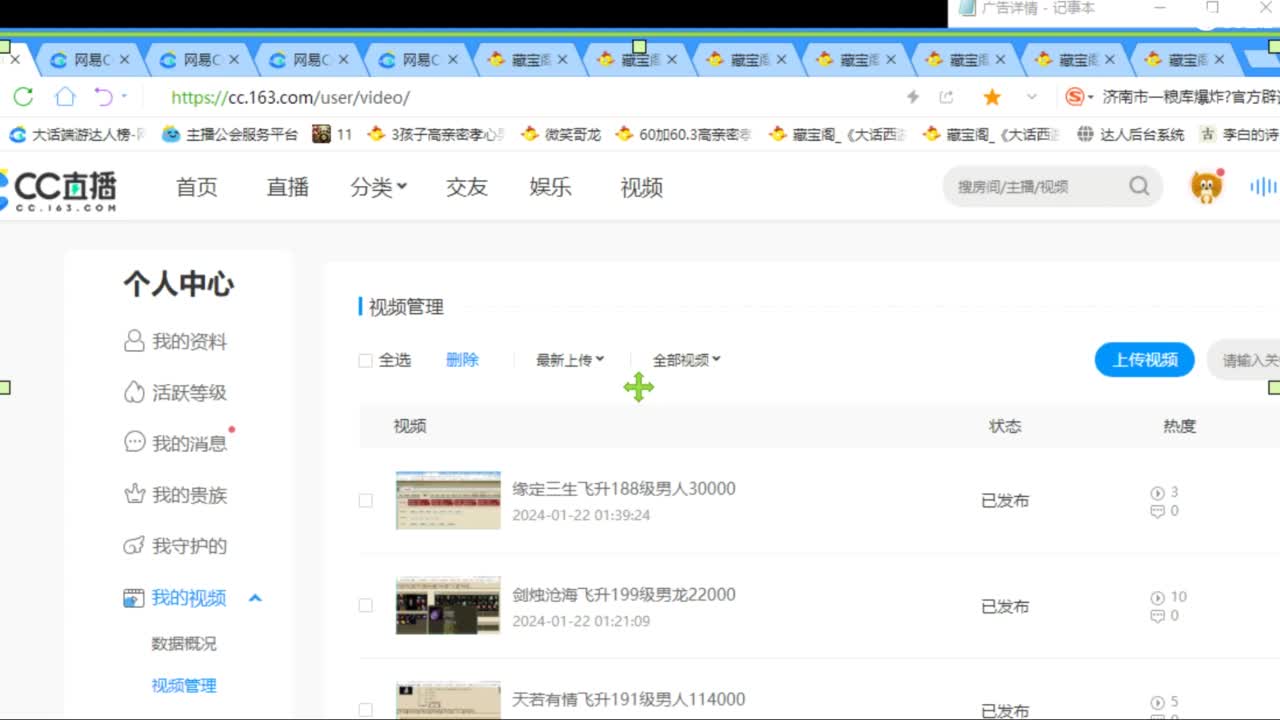Image resolution: width=1280 pixels, height=720 pixels.
Task: Click play-count icon in 剑烛沧海 row
Action: 1158,597
